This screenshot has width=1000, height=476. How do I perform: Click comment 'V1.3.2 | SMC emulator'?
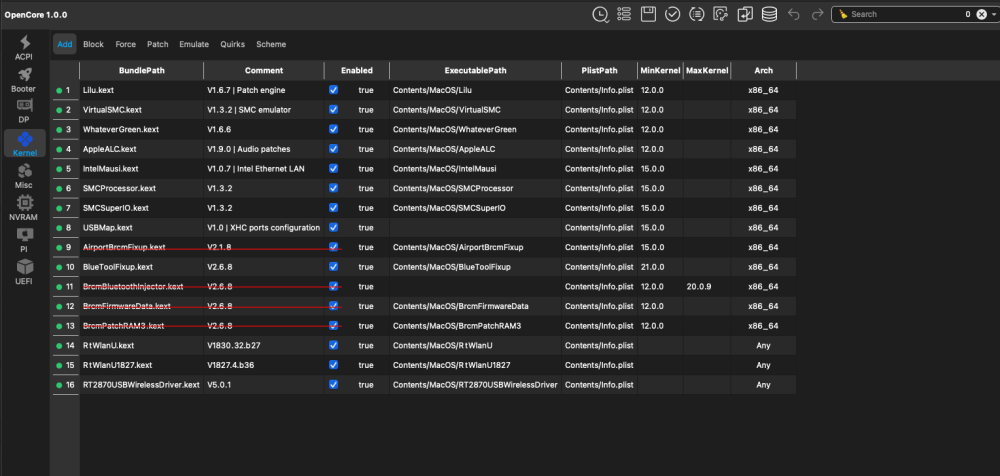[249, 110]
